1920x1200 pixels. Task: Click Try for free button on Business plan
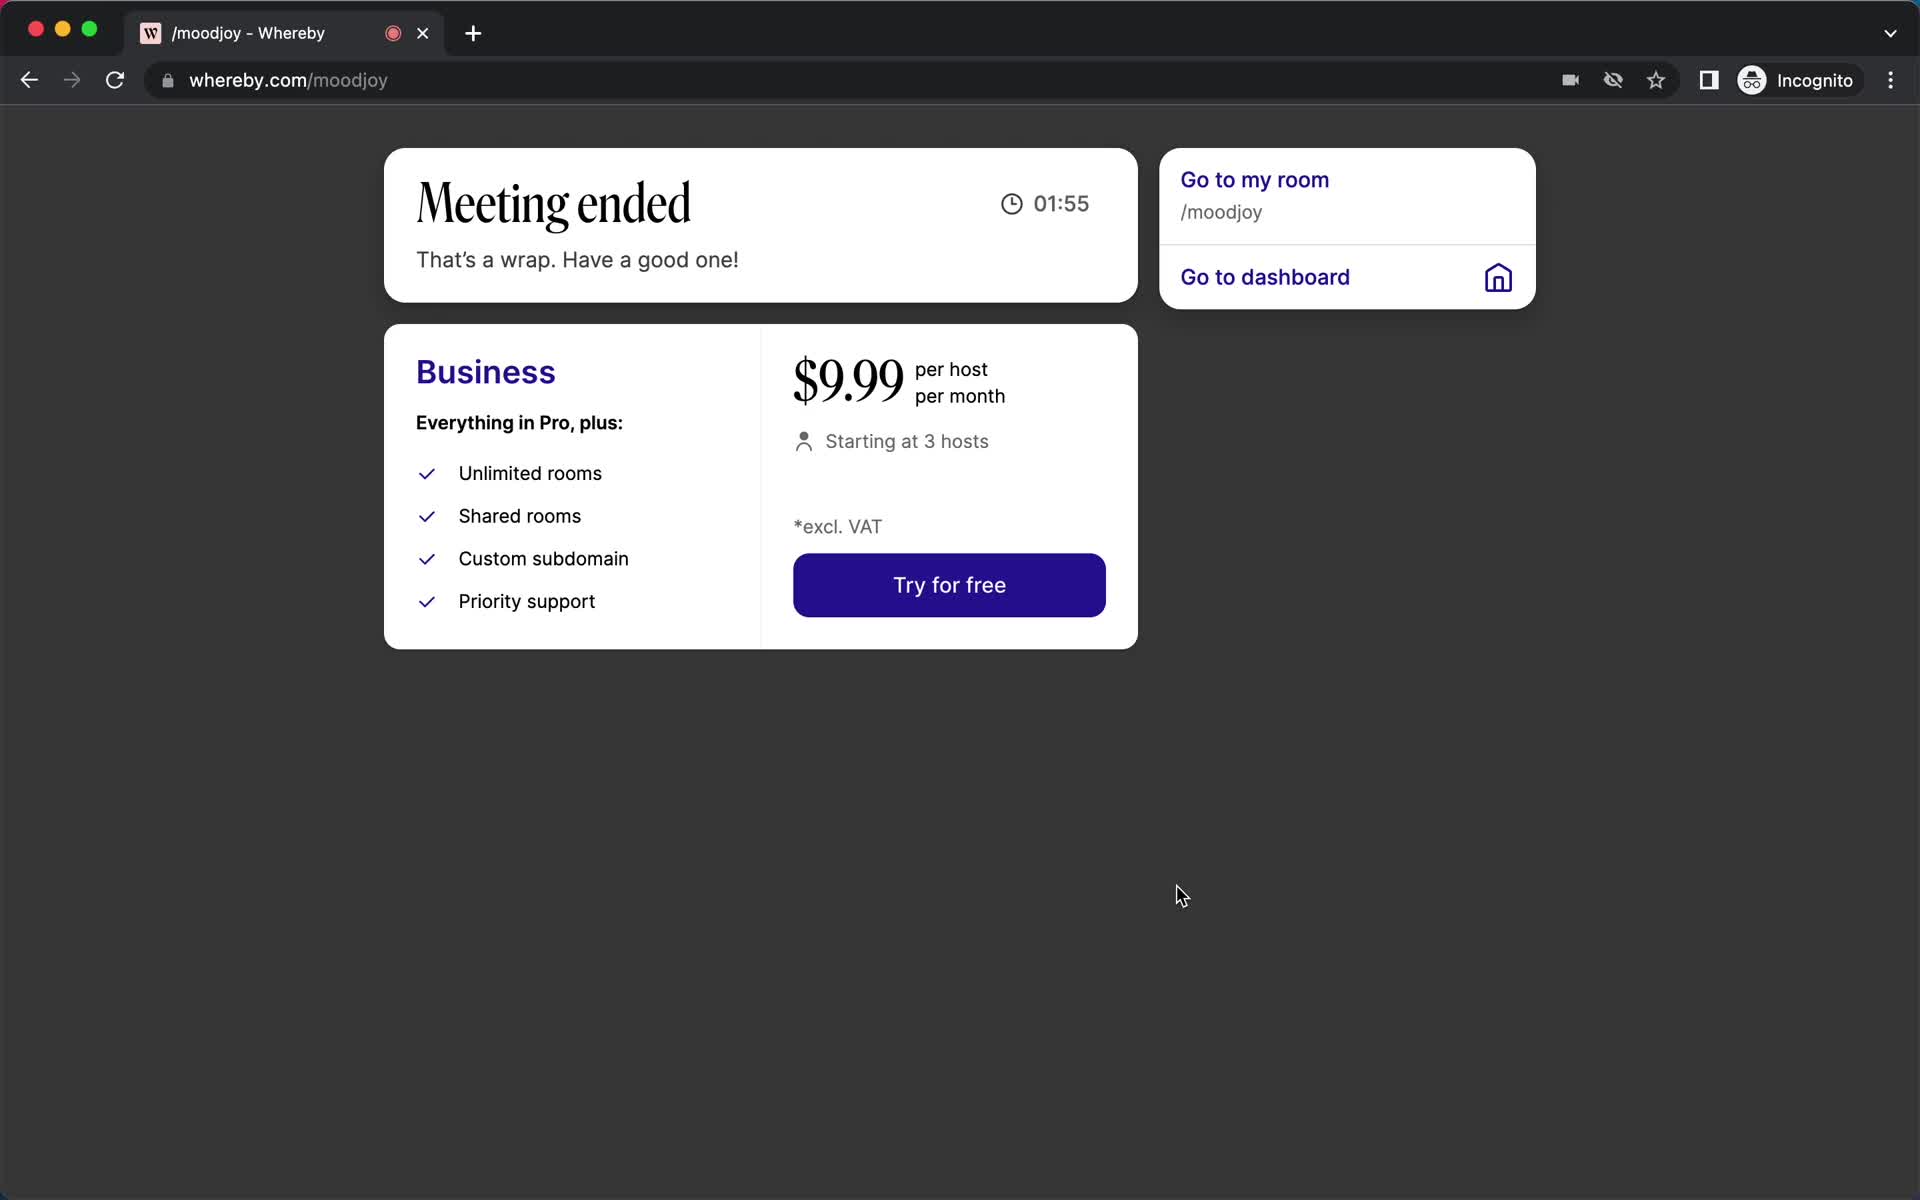coord(950,585)
